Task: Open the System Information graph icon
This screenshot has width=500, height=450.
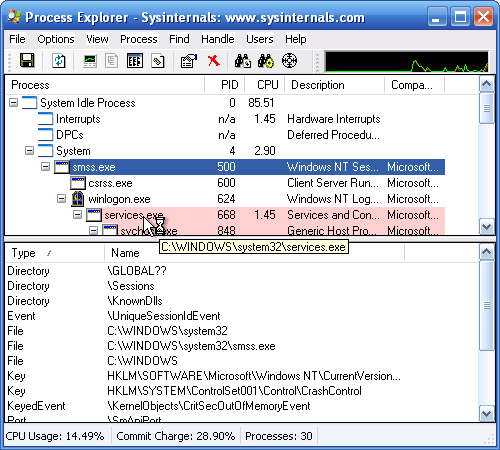Action: (90, 61)
